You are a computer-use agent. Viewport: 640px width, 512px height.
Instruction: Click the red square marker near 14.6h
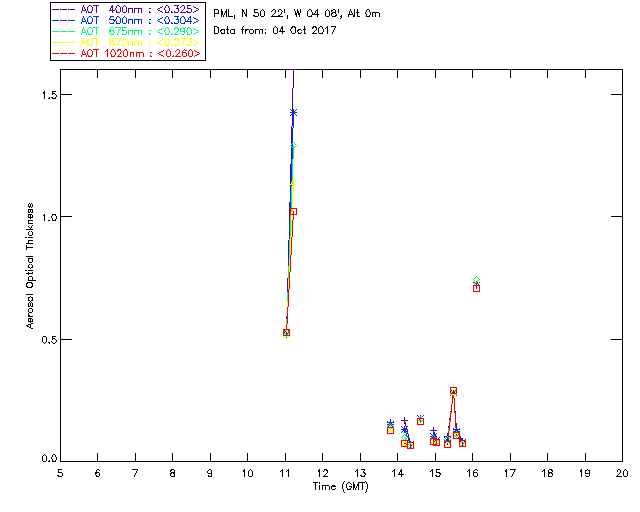[x=420, y=421]
